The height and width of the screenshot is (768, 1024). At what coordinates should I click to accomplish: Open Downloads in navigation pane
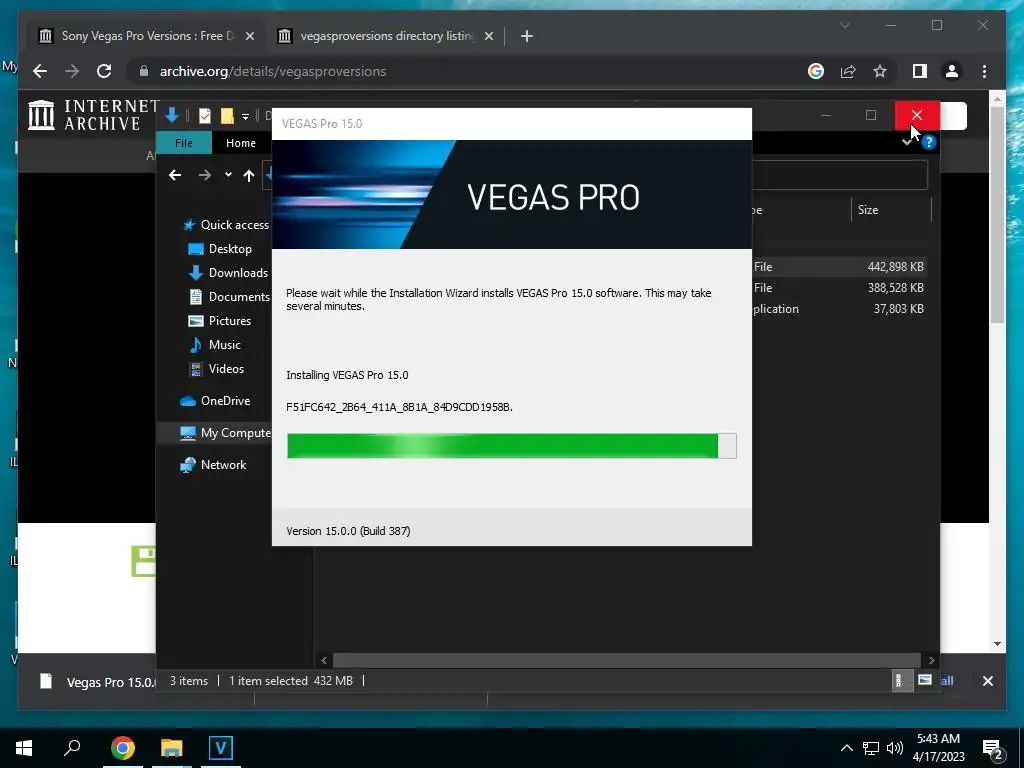pos(228,273)
